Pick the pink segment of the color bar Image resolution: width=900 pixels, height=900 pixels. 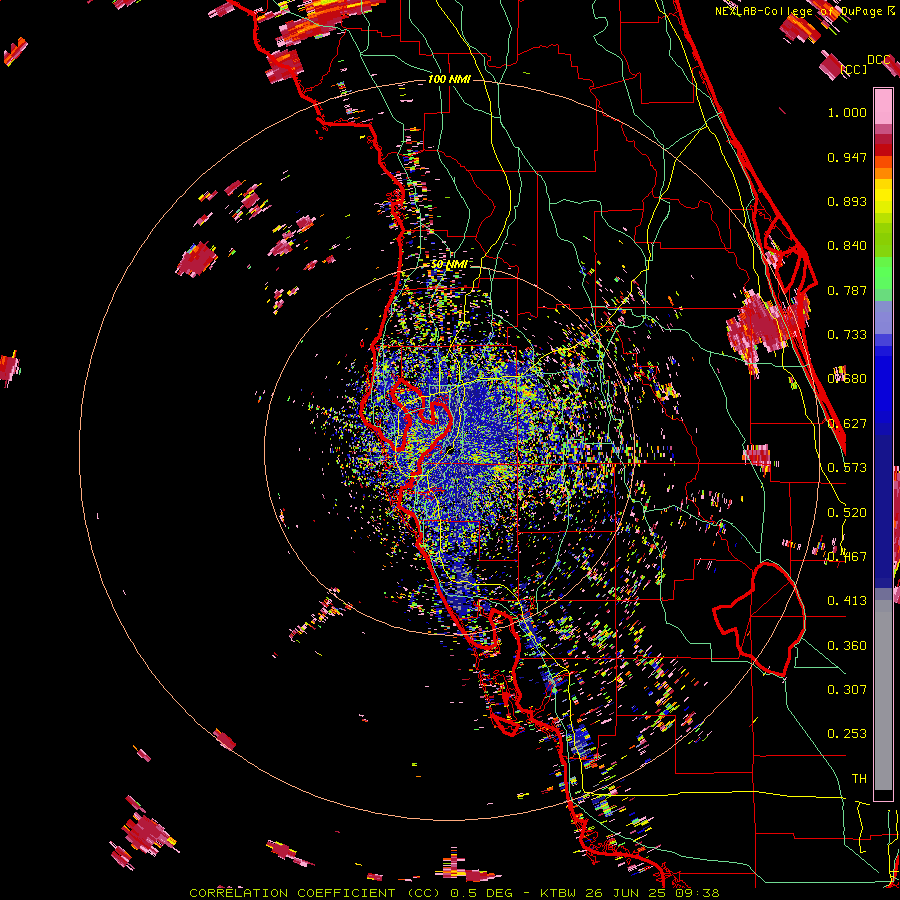point(883,106)
